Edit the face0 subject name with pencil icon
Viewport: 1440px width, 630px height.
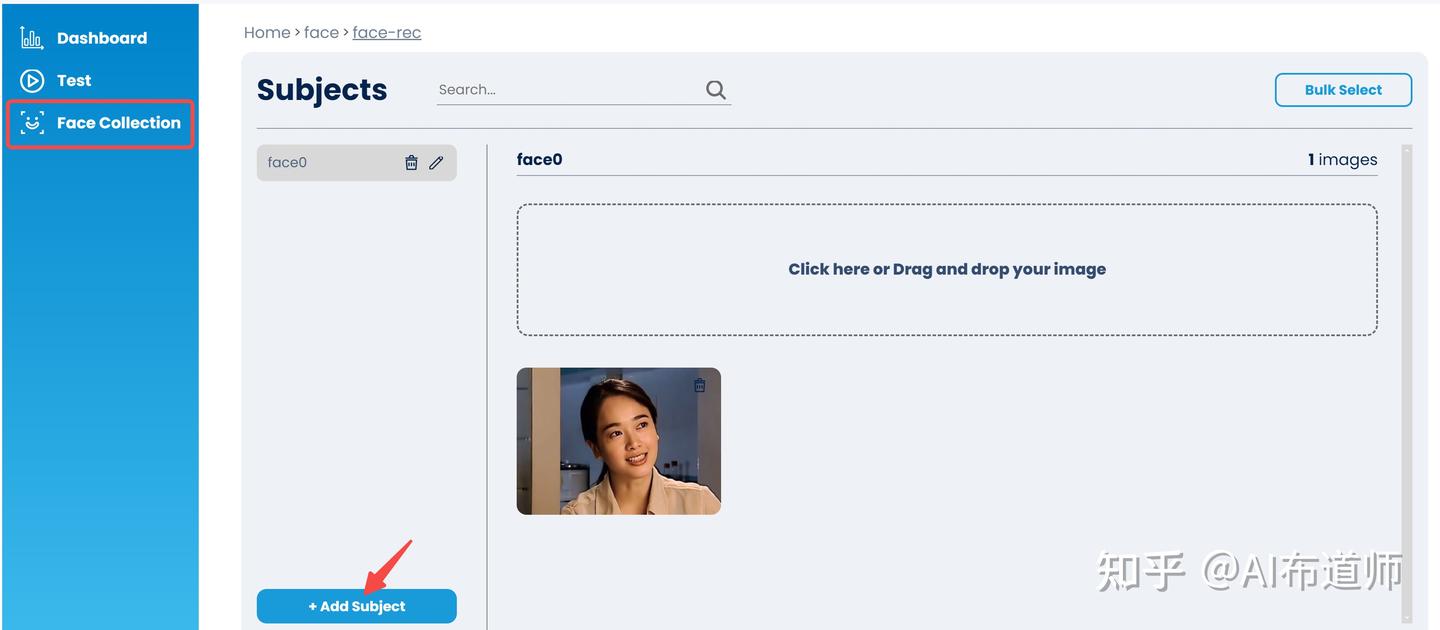[436, 163]
